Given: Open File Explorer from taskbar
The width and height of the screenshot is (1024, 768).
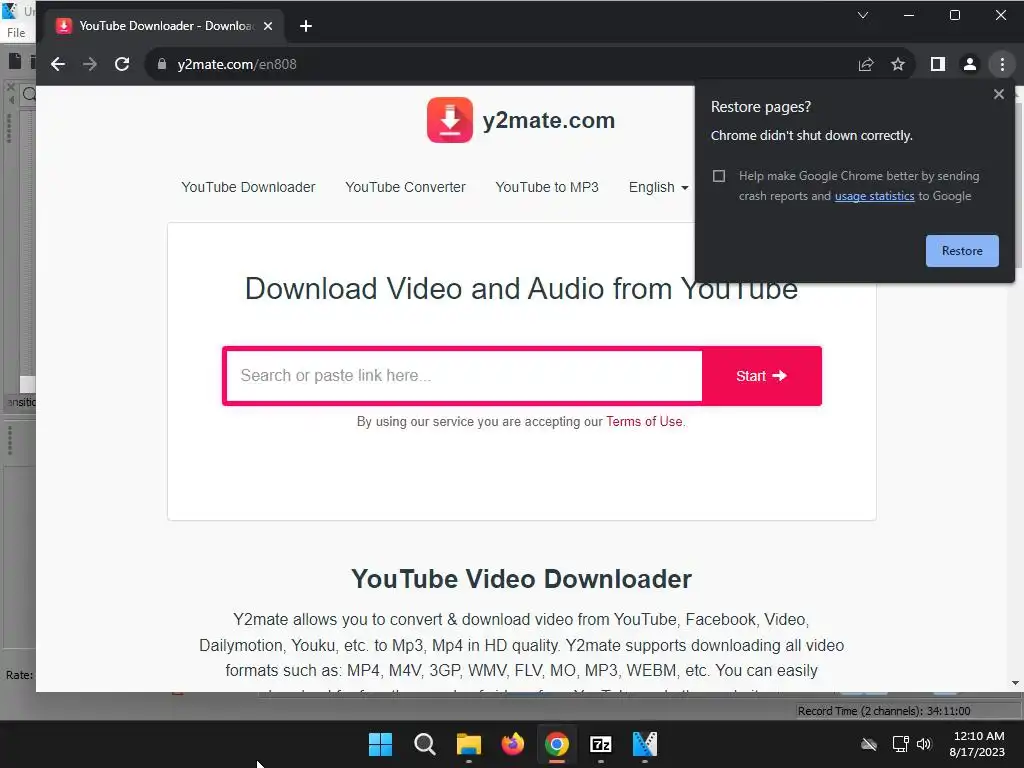Looking at the screenshot, I should click(x=469, y=744).
